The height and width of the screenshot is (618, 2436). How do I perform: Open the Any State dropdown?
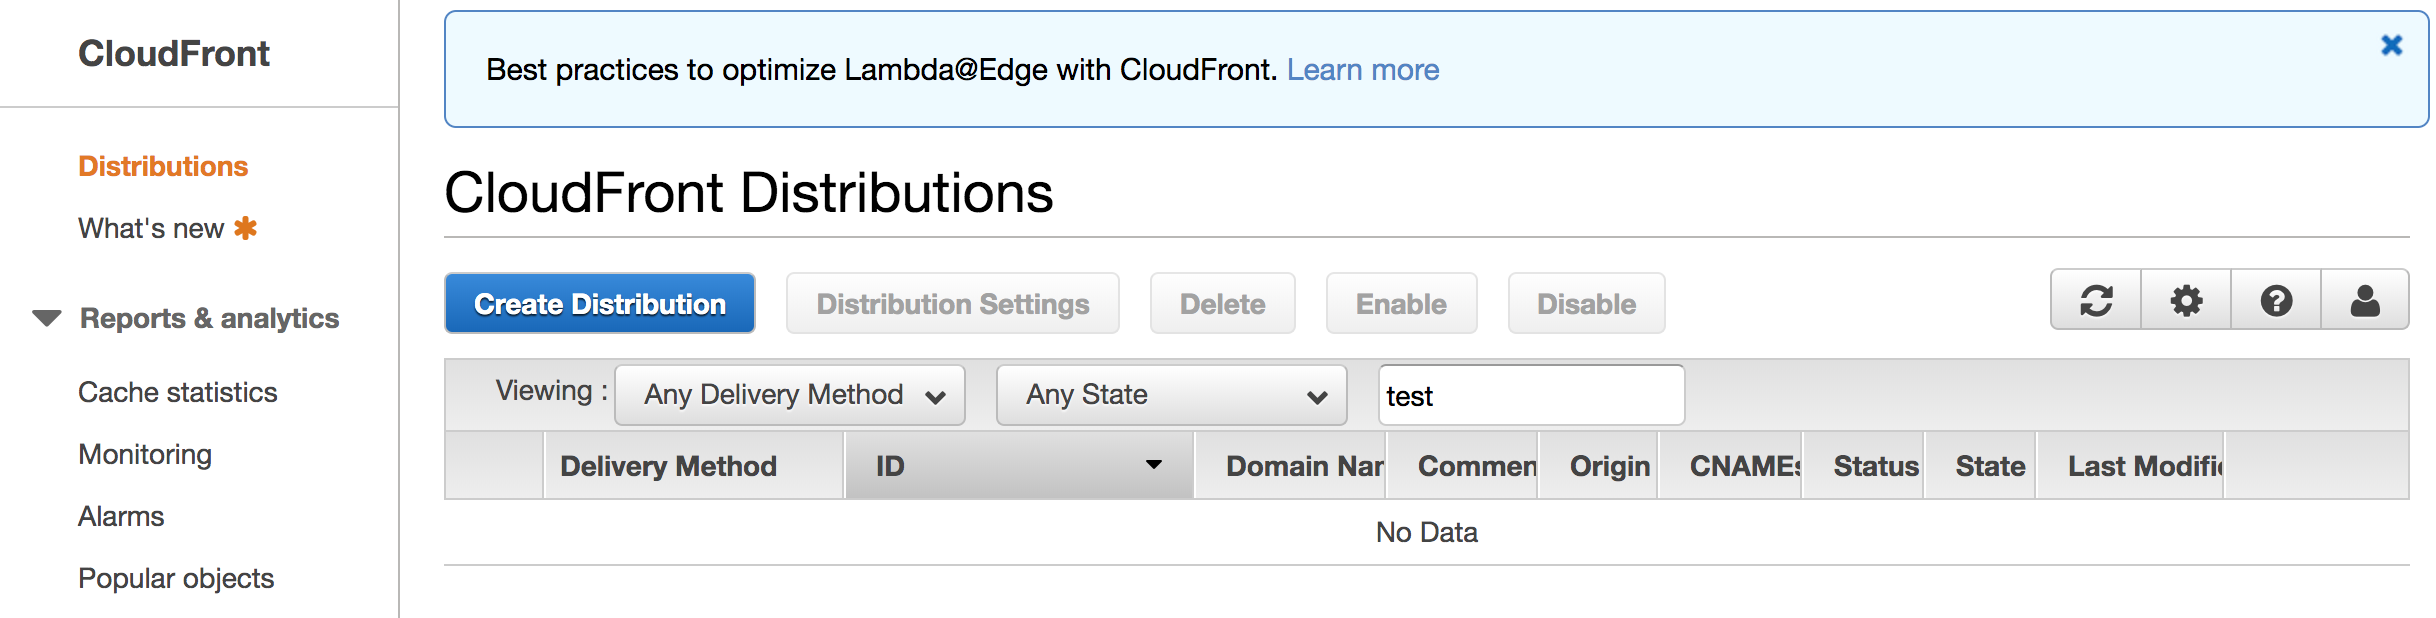(x=1171, y=395)
